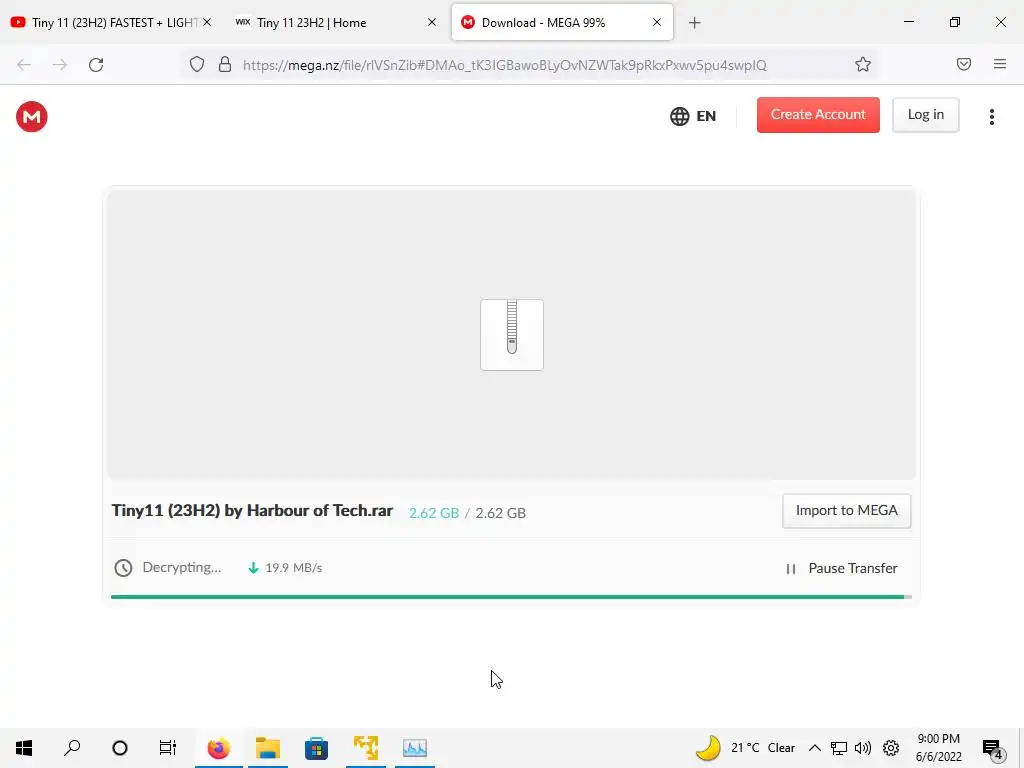Click the MEGA logo icon

[31, 116]
